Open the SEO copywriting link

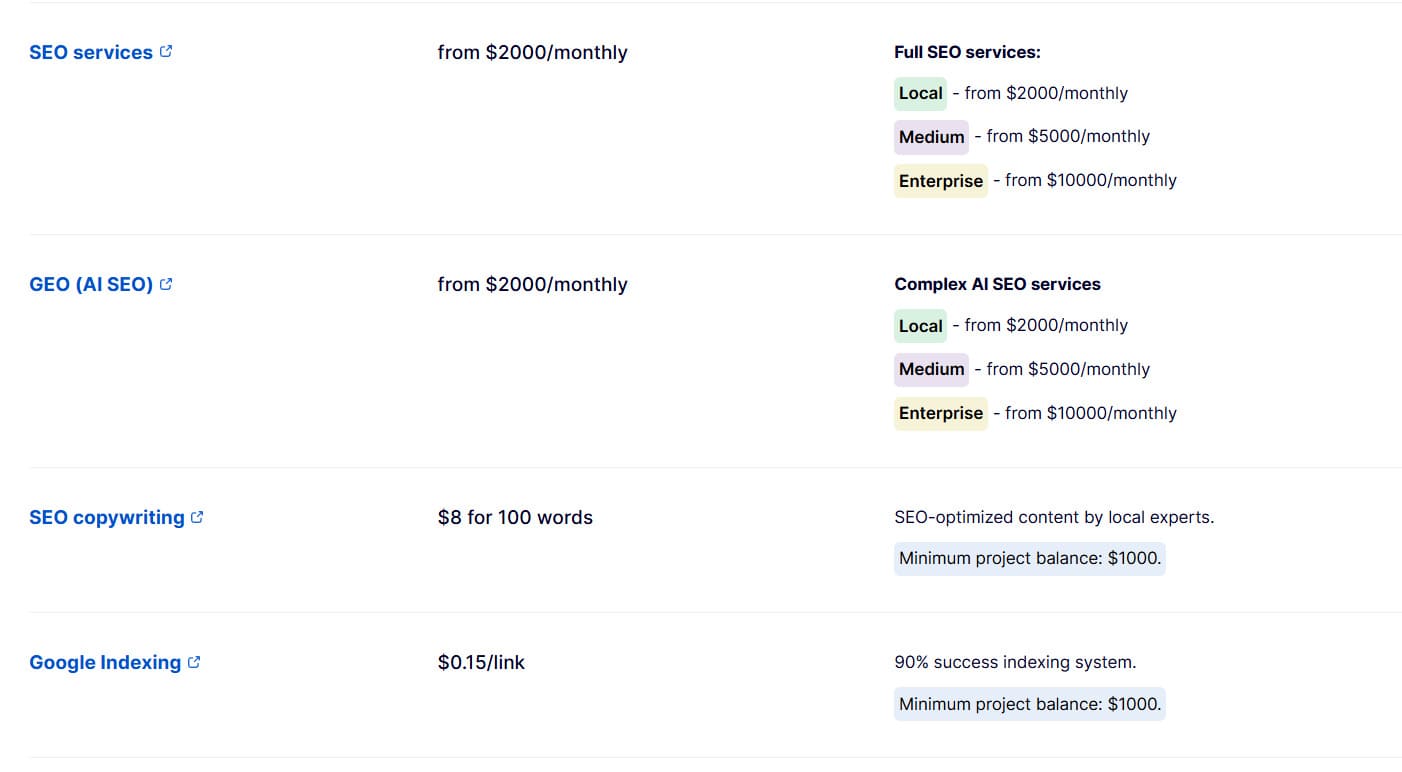(x=105, y=517)
